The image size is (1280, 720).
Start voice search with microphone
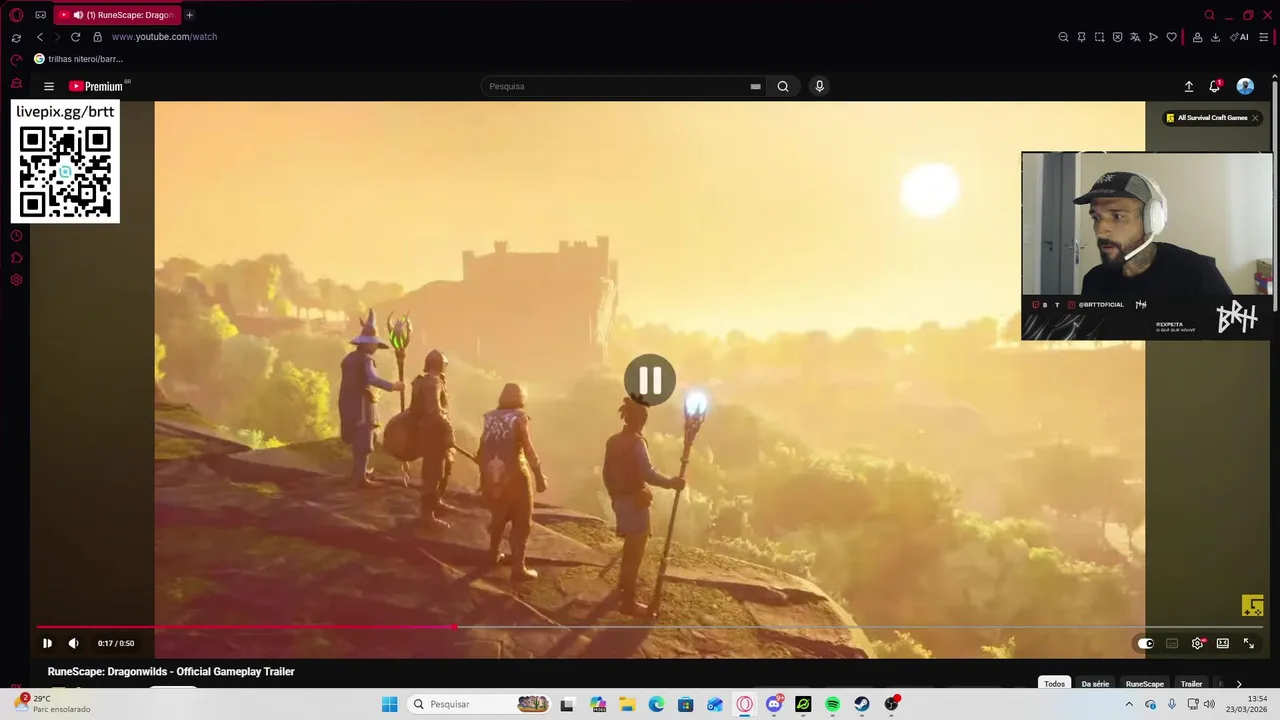(x=819, y=86)
